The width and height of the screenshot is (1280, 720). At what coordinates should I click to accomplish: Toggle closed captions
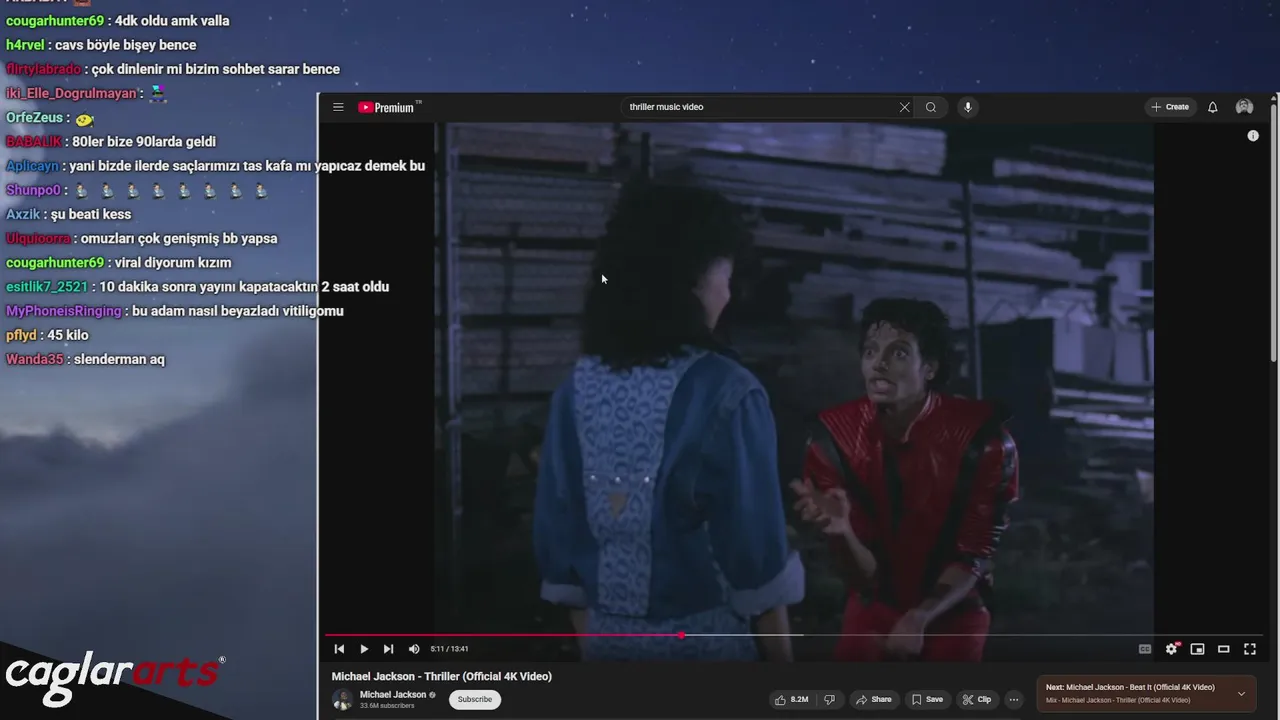[1145, 649]
